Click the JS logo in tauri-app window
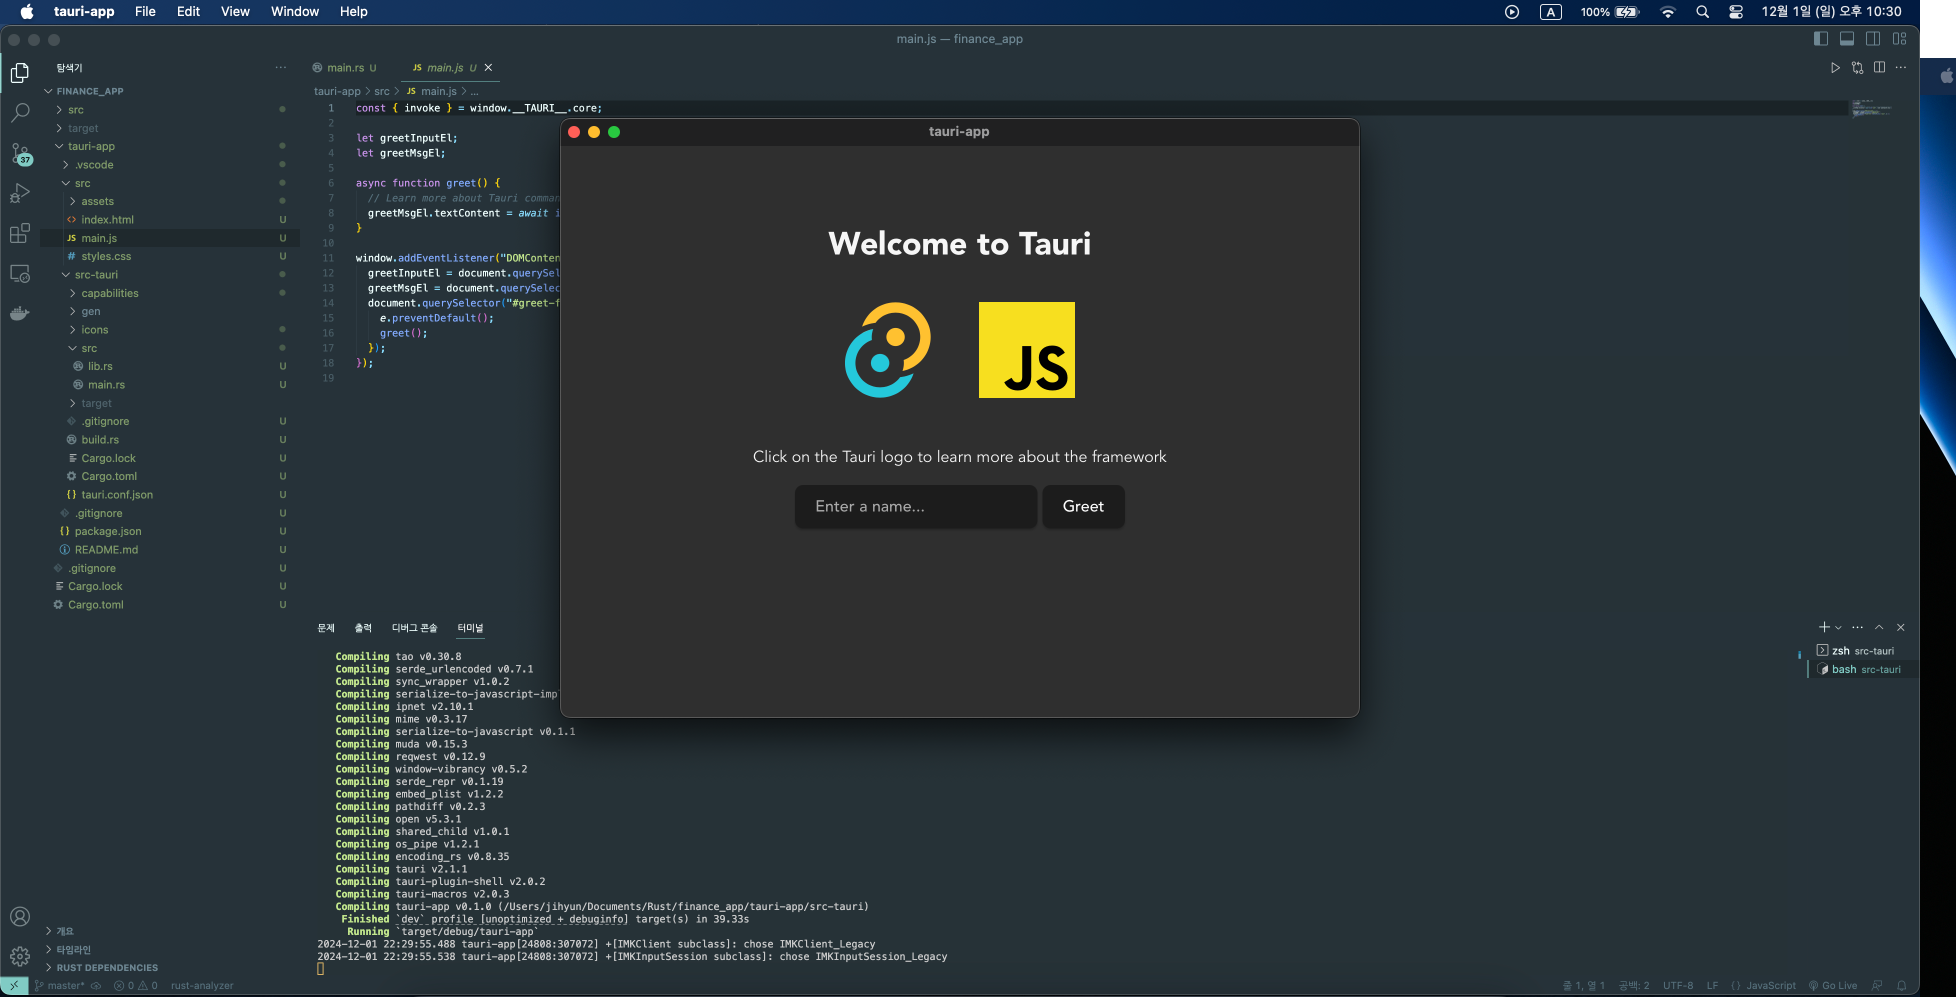 point(1027,350)
